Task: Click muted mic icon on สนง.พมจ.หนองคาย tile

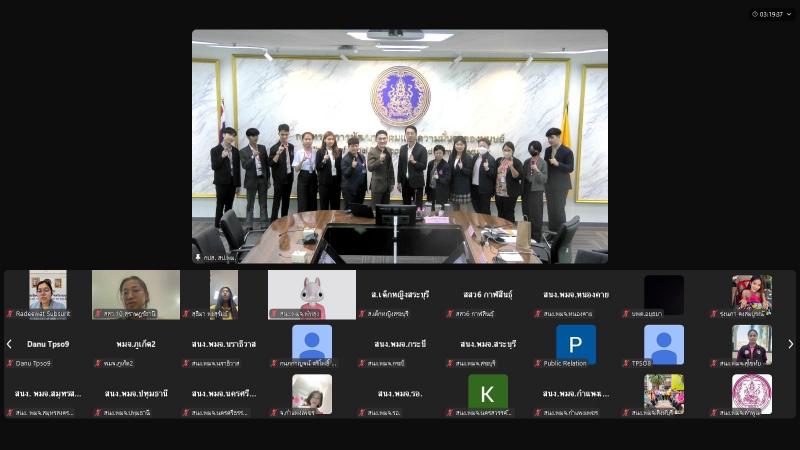Action: (x=538, y=314)
